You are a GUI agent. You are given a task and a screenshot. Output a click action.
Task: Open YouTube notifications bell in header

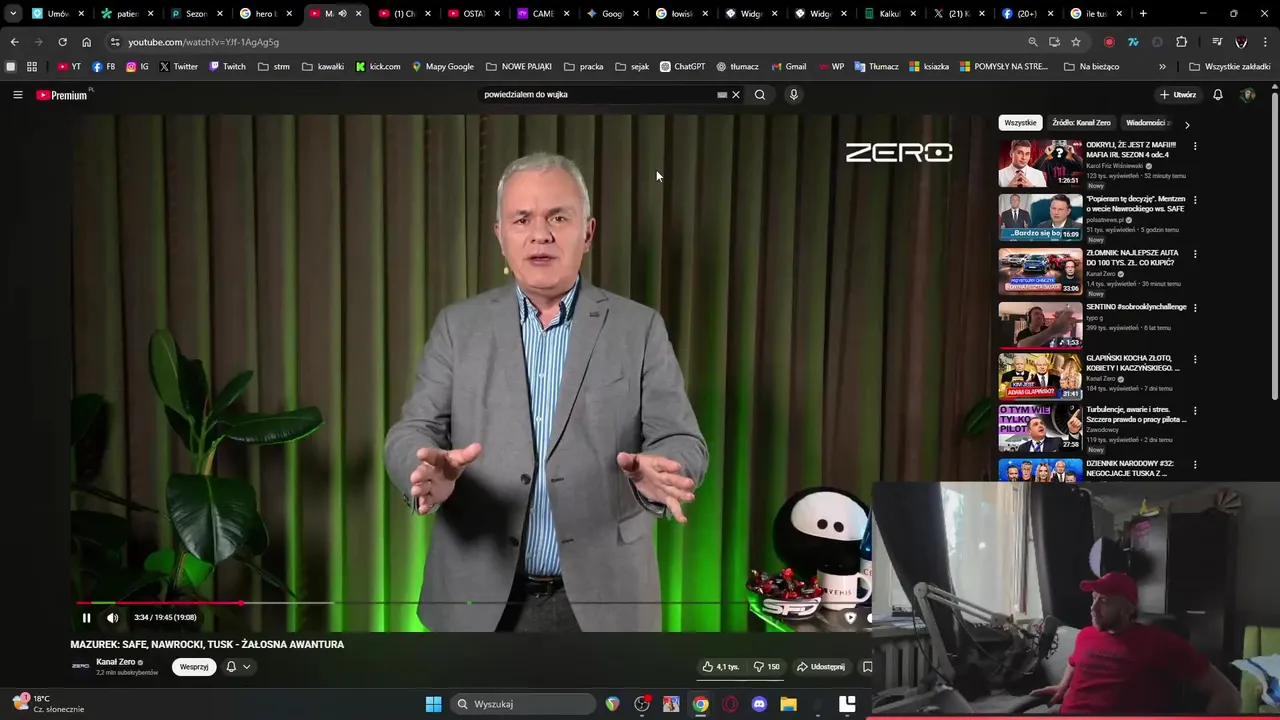(x=1218, y=95)
